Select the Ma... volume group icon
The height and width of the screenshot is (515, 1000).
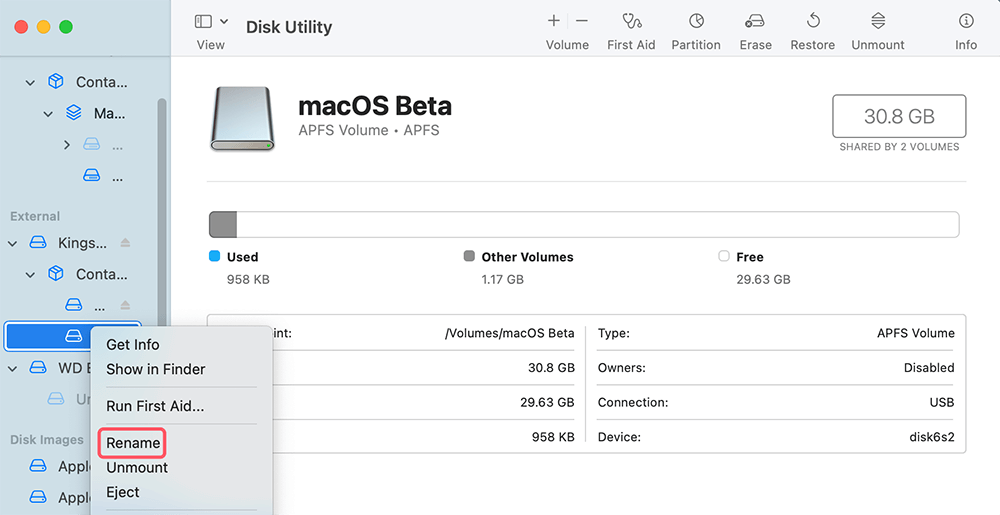click(x=74, y=113)
